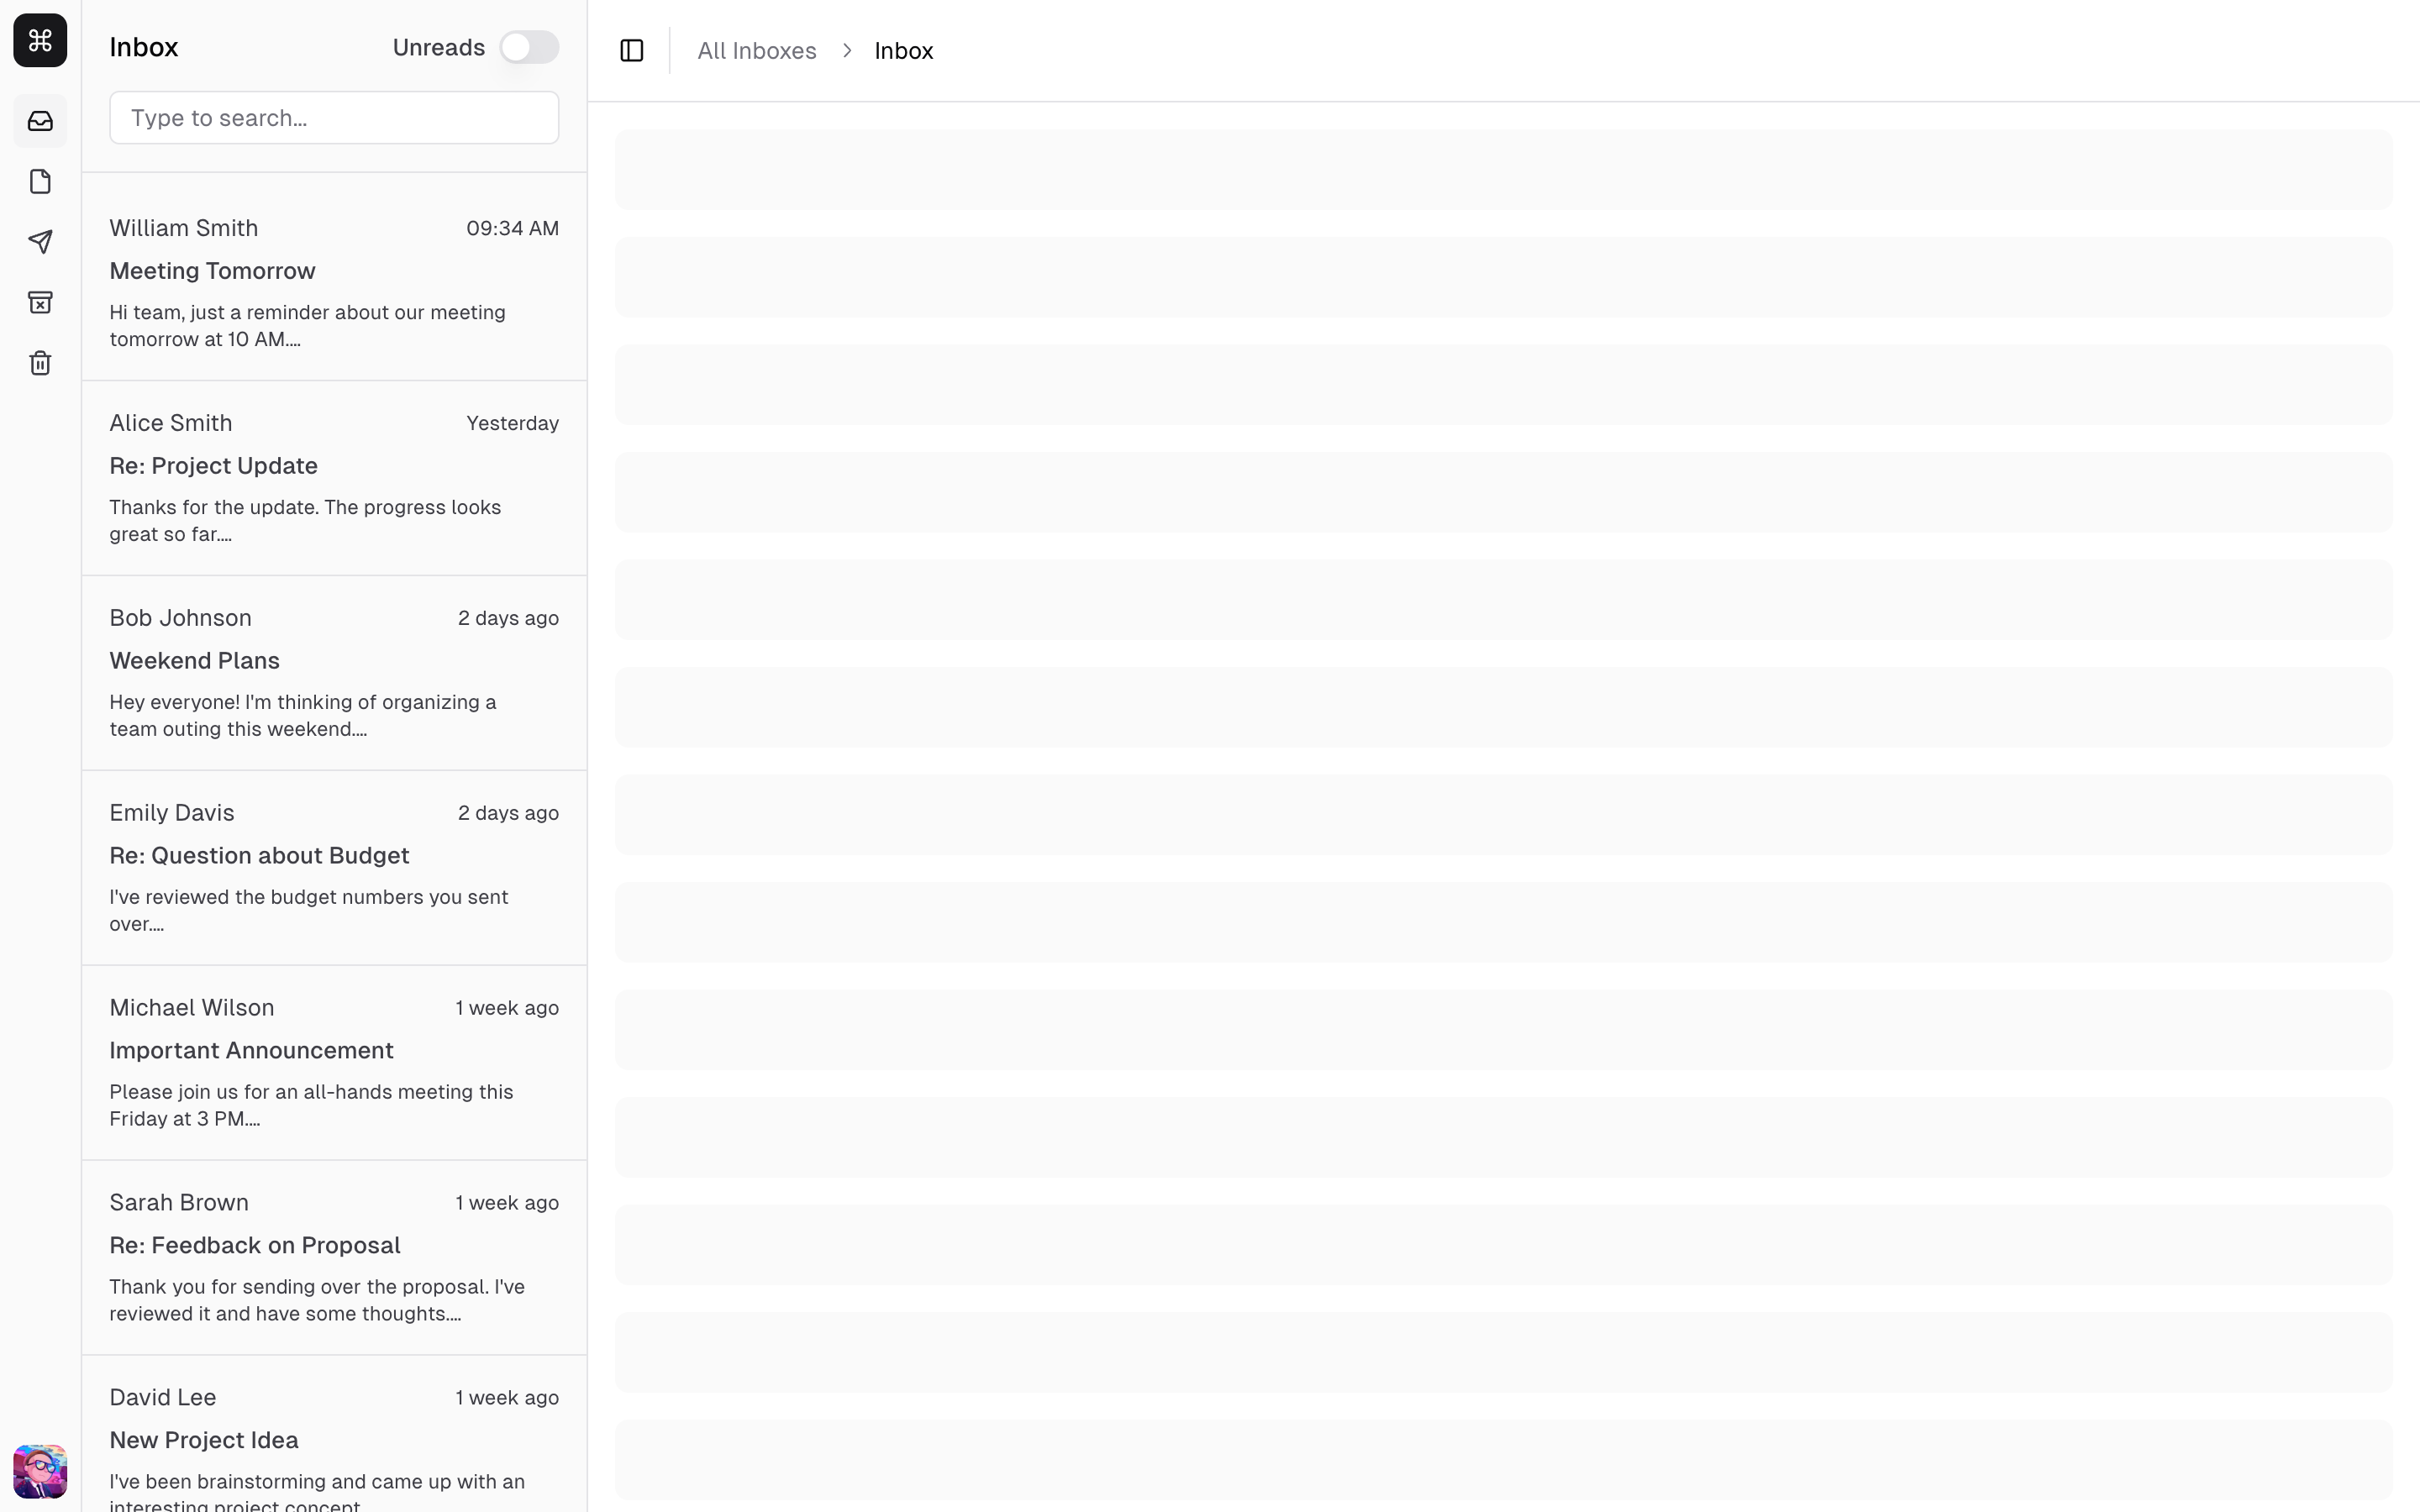Open Alice Smith's Re: Project Update email

click(x=334, y=477)
